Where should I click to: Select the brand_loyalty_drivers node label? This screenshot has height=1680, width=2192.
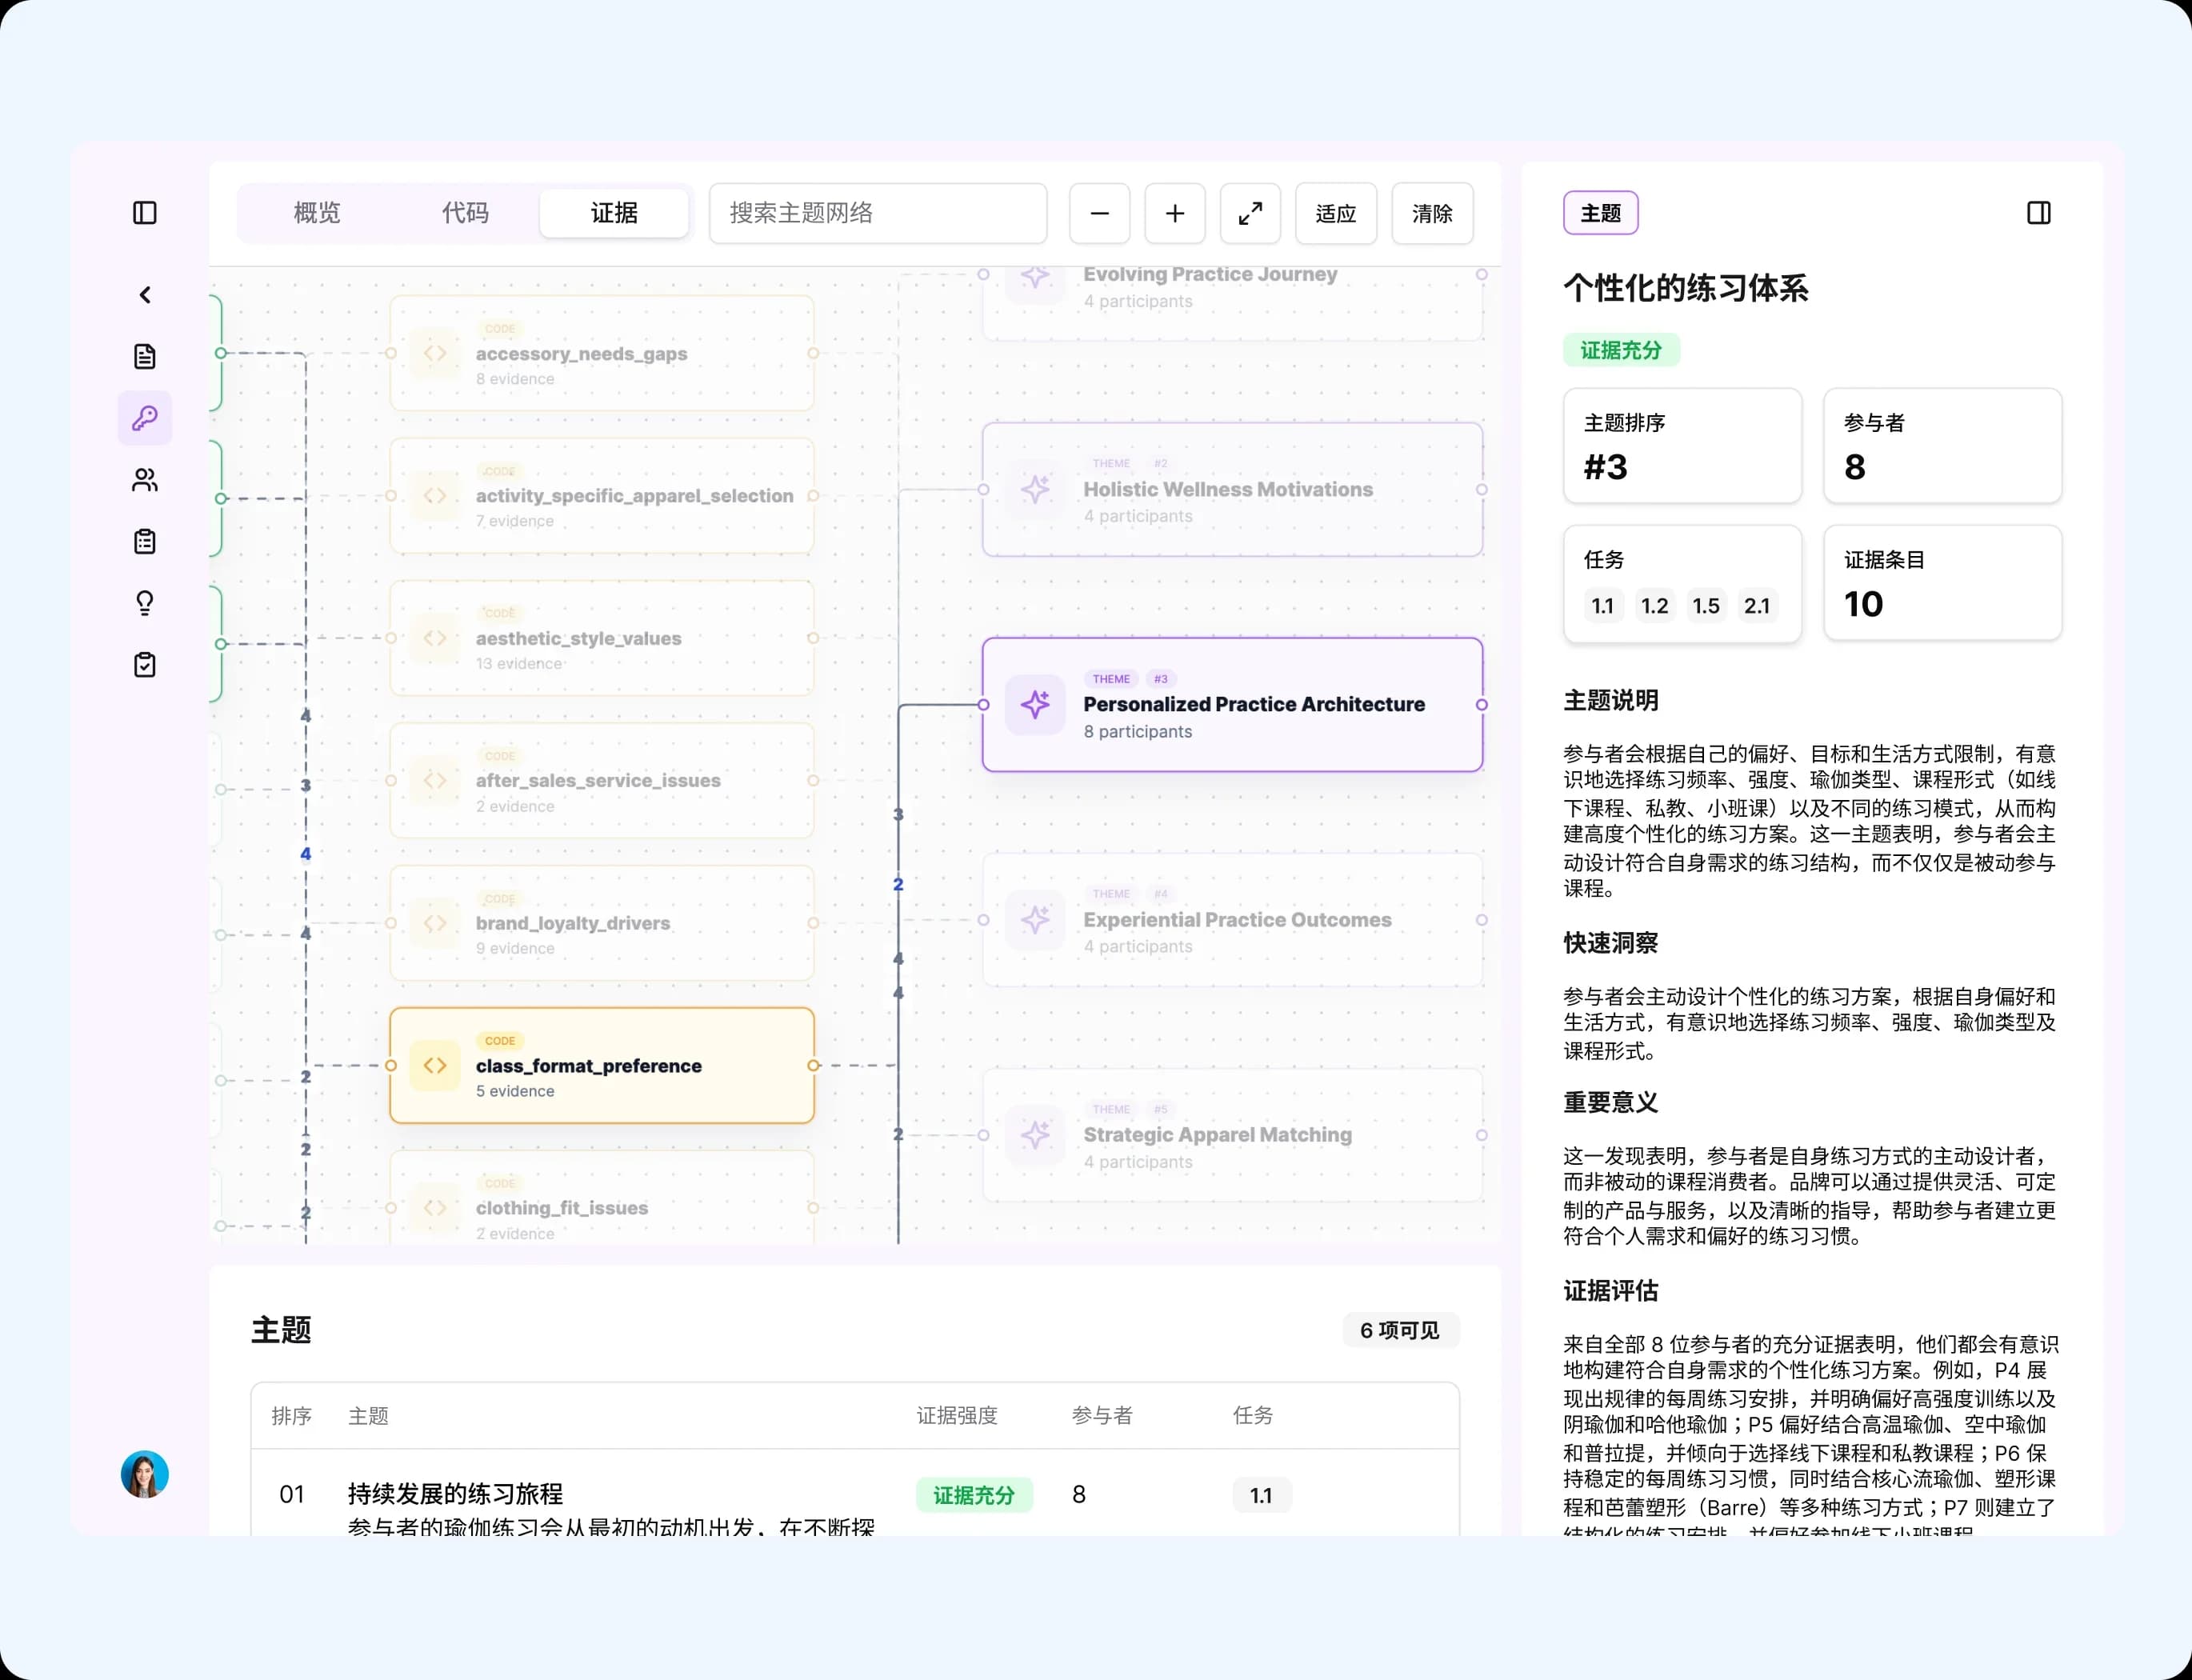tap(573, 923)
